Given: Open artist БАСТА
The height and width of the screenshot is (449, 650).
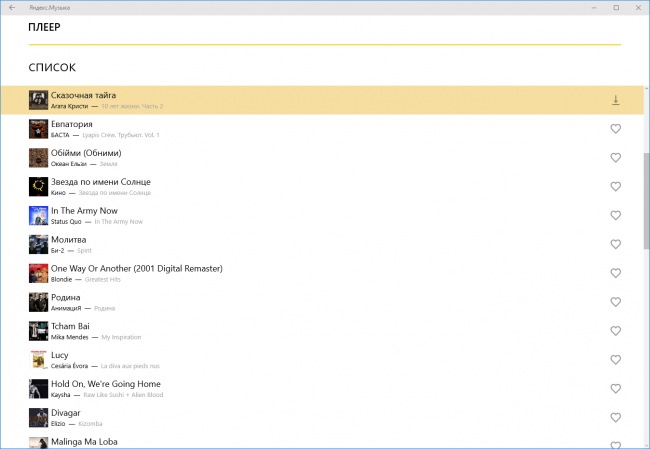Looking at the screenshot, I should pos(60,135).
